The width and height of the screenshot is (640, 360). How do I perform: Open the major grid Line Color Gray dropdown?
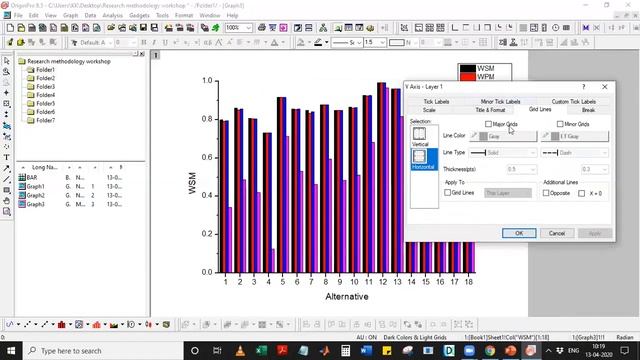point(503,136)
